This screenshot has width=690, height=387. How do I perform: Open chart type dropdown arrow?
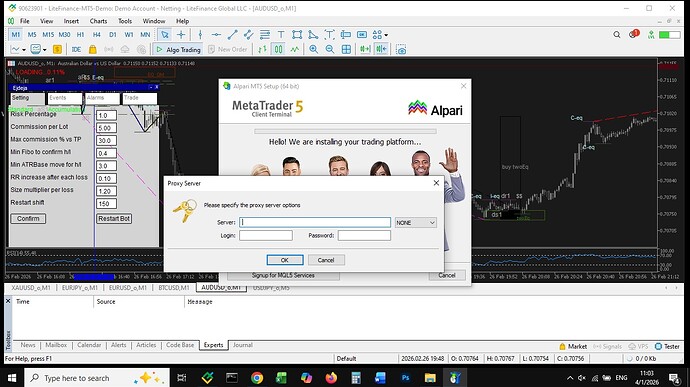point(24,49)
